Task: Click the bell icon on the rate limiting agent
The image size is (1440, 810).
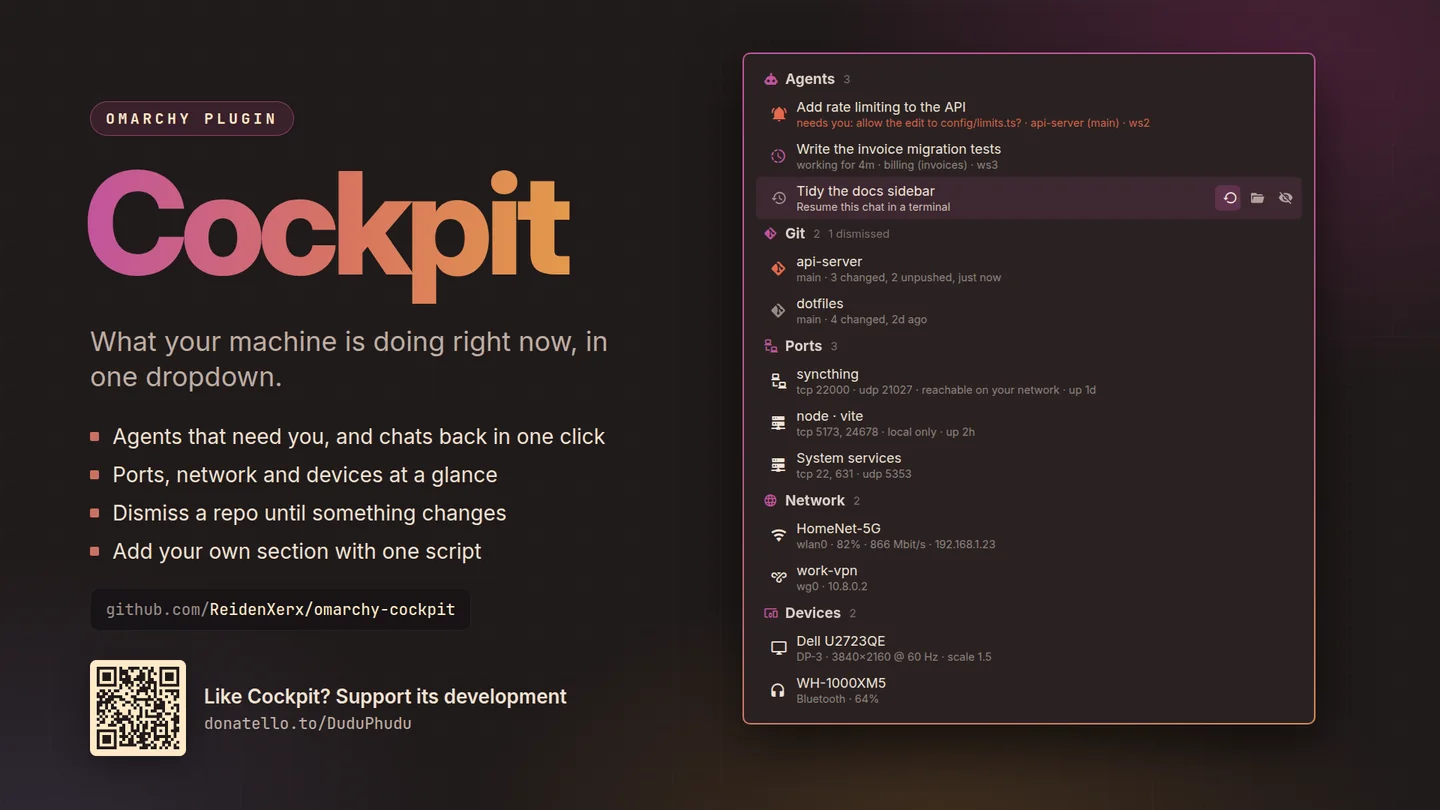Action: pyautogui.click(x=778, y=114)
